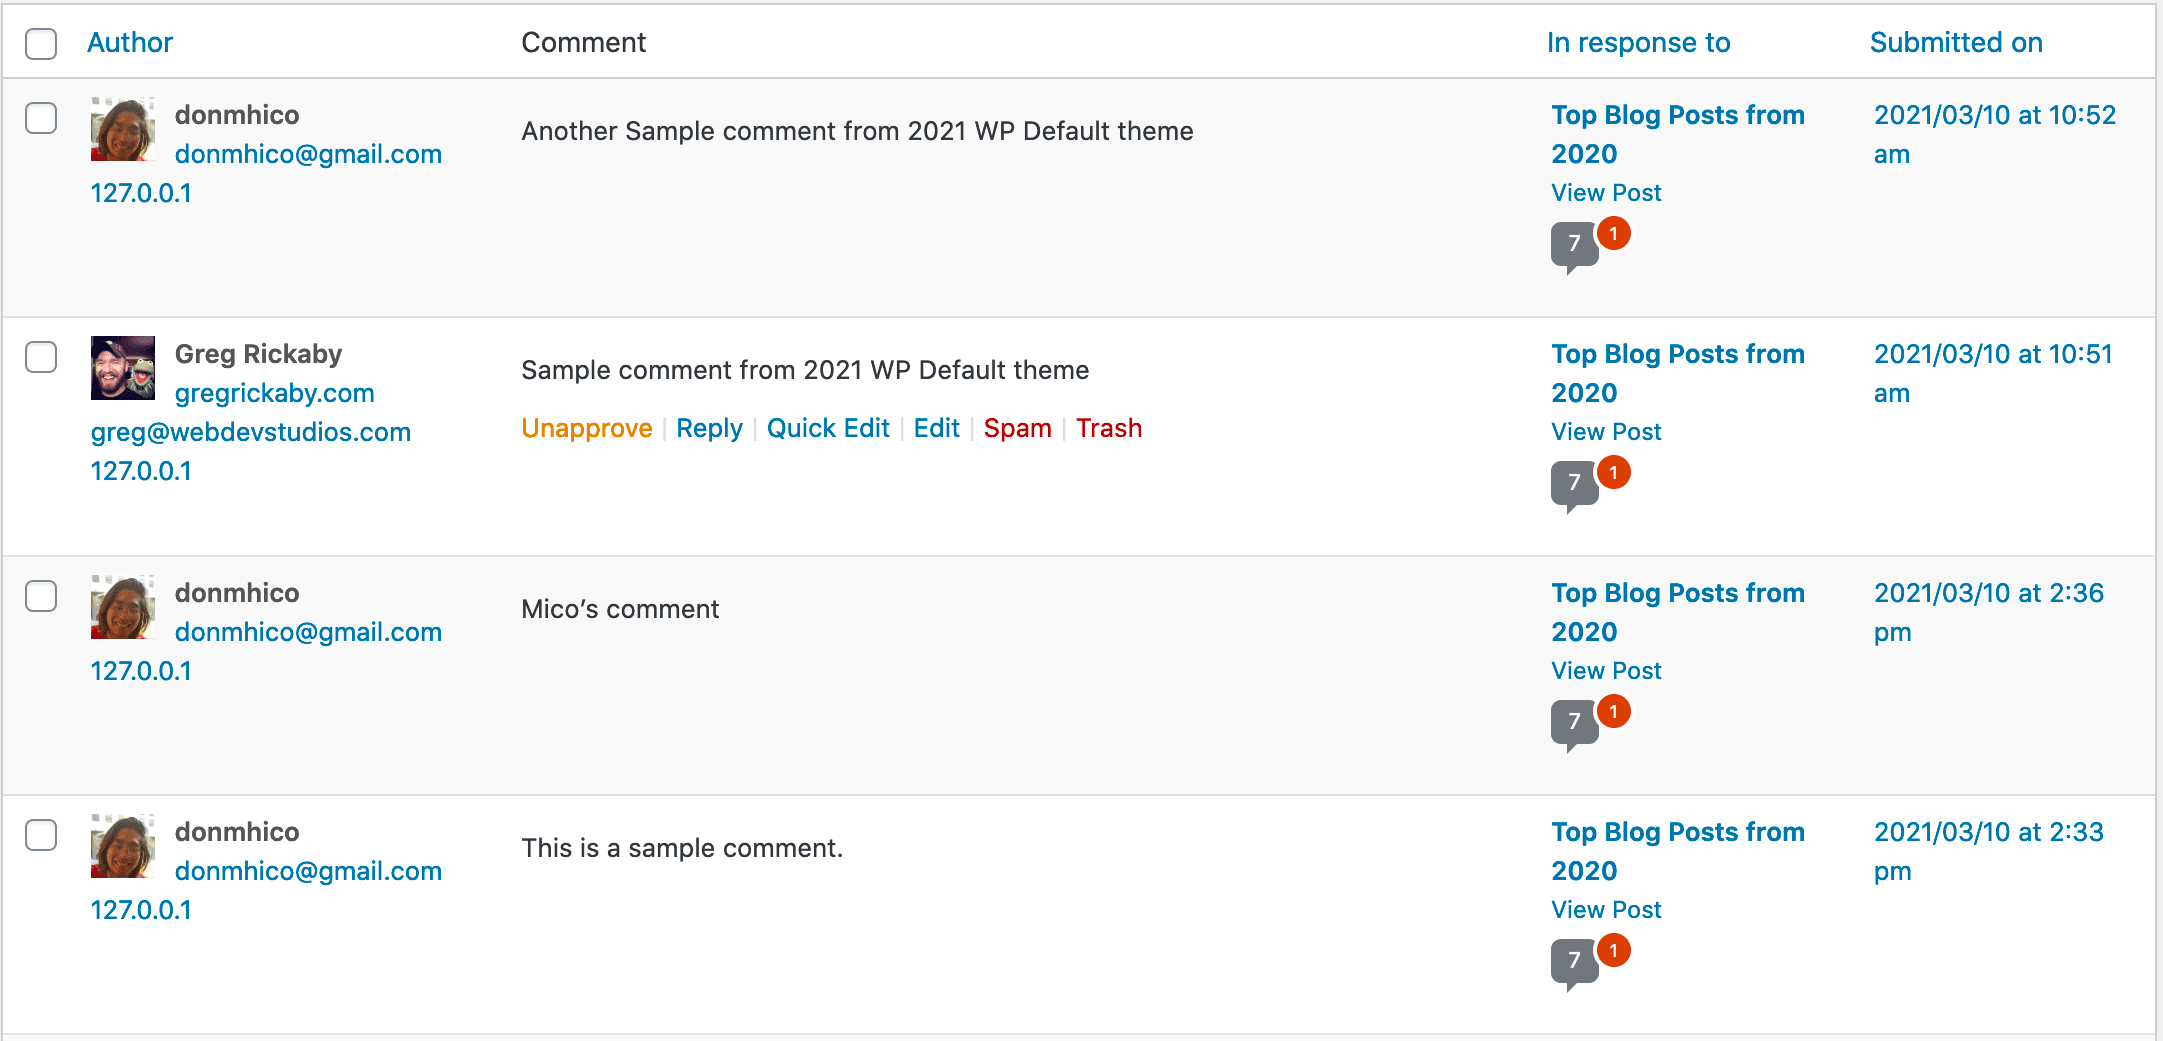Unapprove Greg Rickaby's sample comment
Image resolution: width=2163 pixels, height=1041 pixels.
(587, 428)
